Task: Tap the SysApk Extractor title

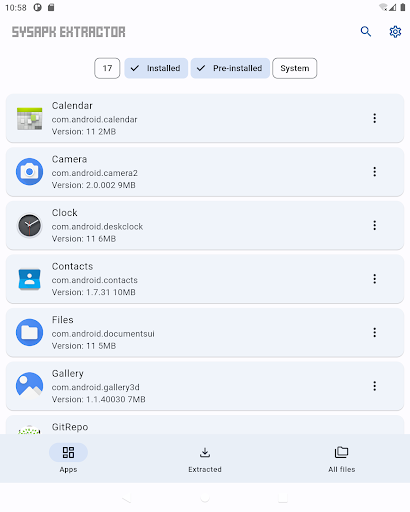Action: click(69, 32)
